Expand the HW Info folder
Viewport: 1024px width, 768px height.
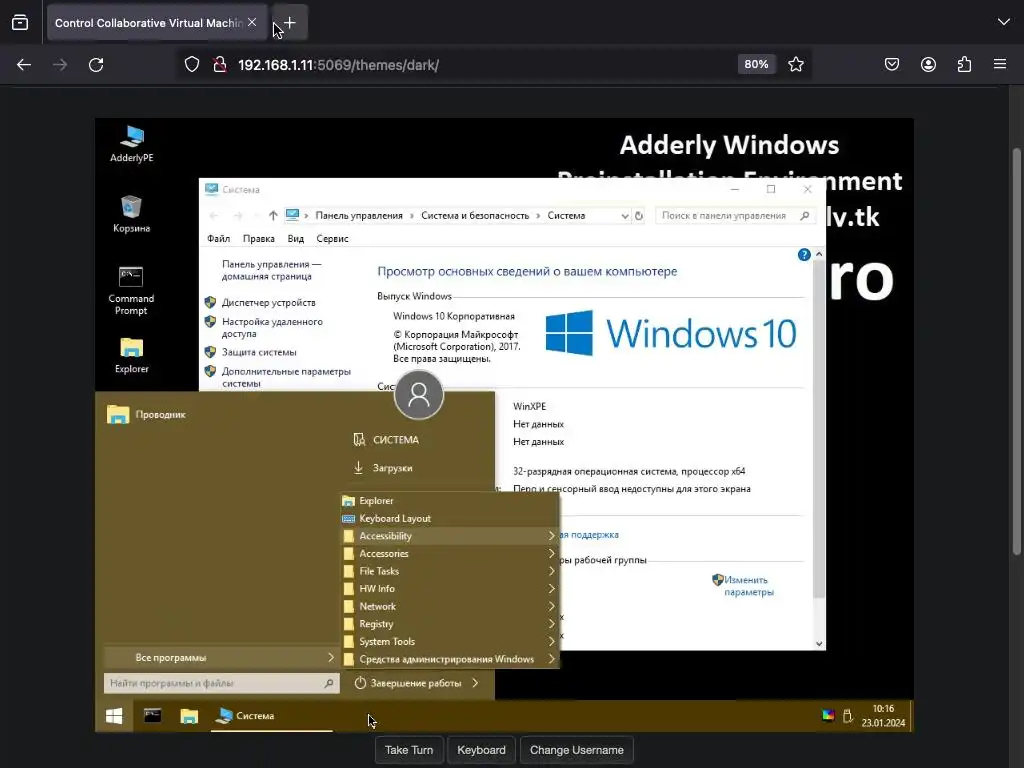tap(449, 588)
